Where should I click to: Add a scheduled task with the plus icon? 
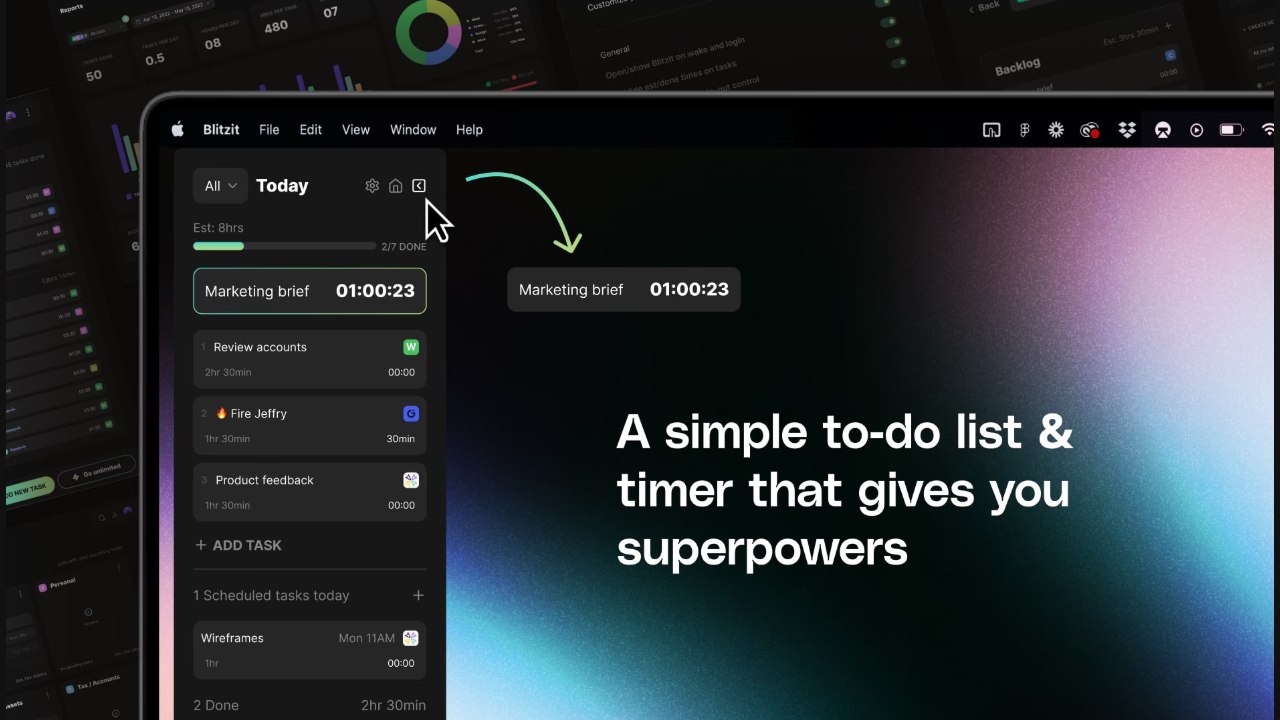(418, 595)
